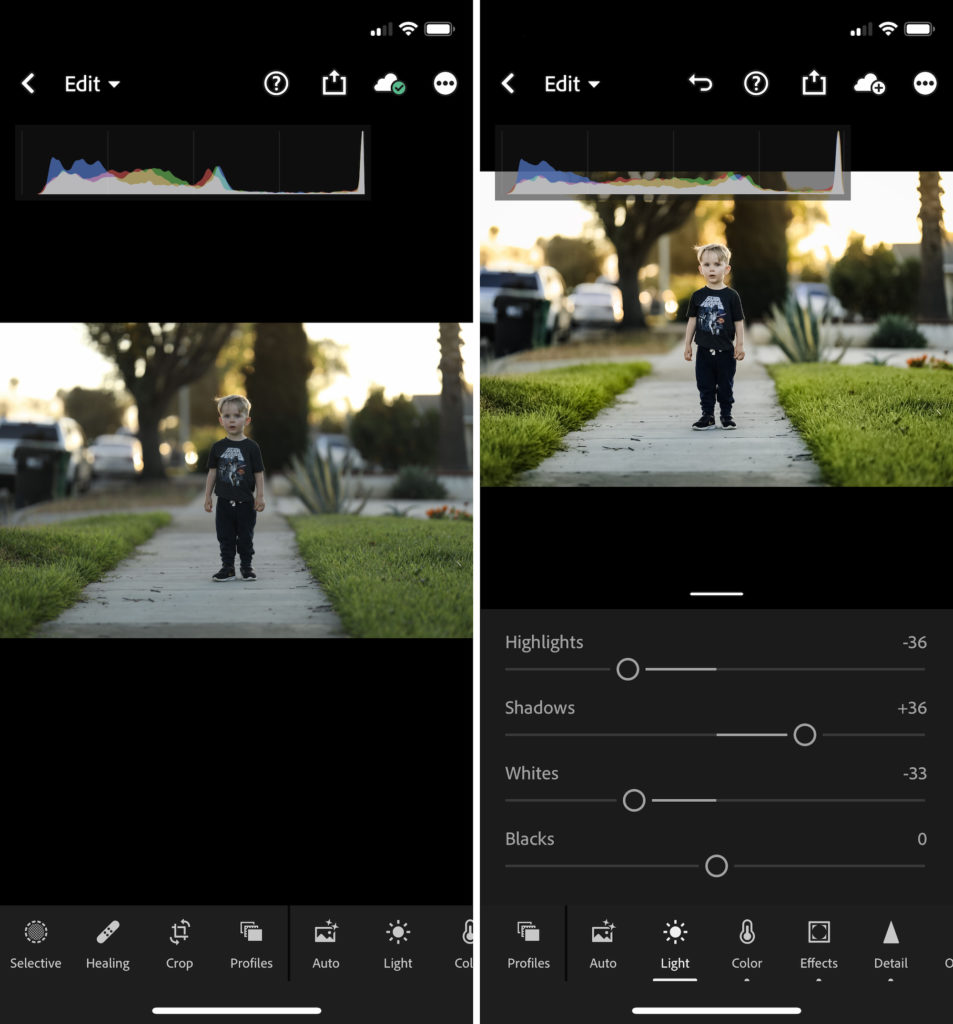This screenshot has width=953, height=1024.
Task: Open the Help menu
Action: click(x=757, y=84)
